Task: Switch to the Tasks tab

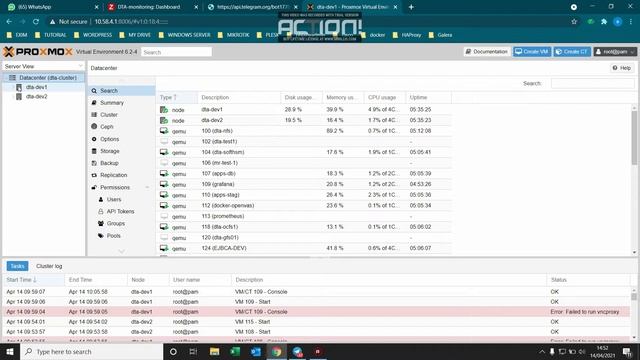Action: (17, 266)
